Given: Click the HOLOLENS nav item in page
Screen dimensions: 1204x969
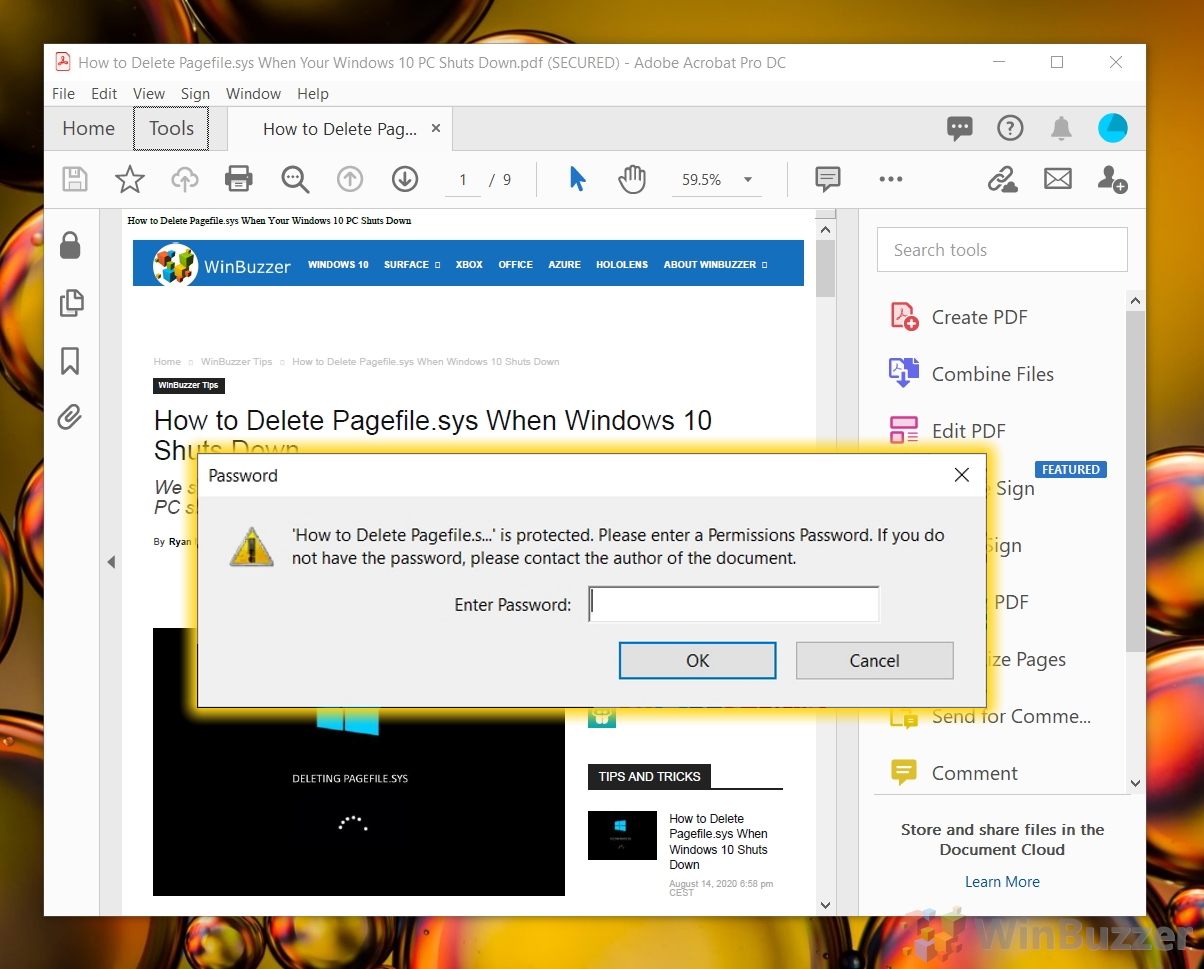Looking at the screenshot, I should [622, 265].
